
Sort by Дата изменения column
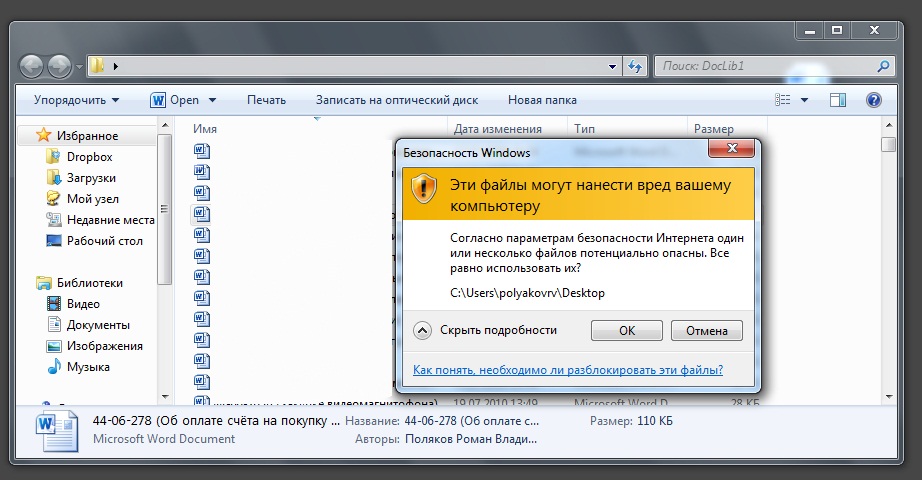pos(497,129)
